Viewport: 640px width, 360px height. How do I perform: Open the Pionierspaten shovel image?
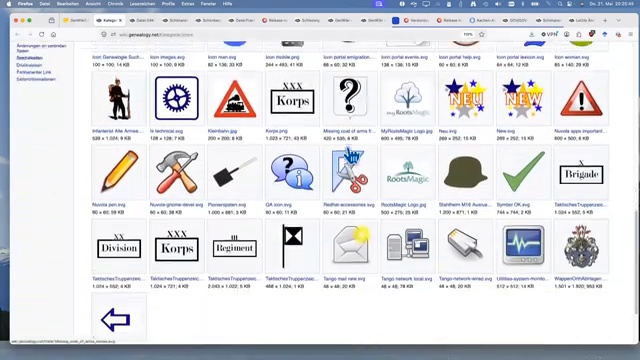235,172
